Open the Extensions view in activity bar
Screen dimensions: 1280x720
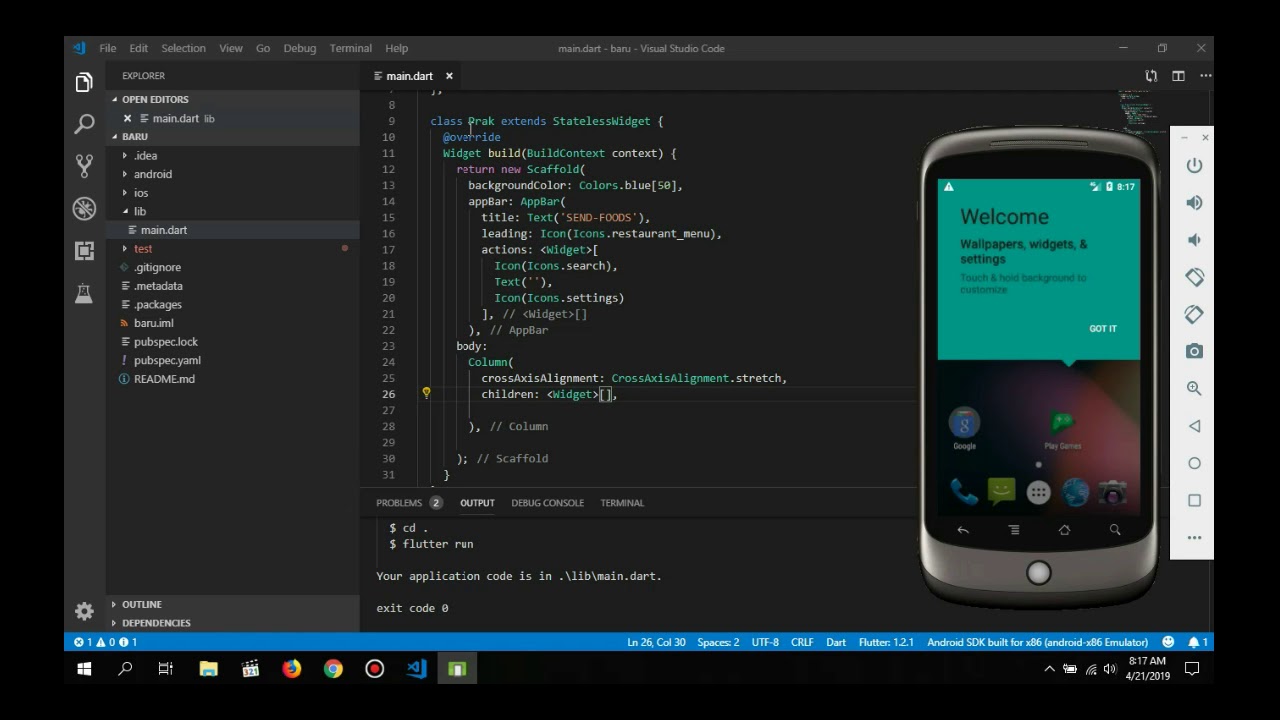[x=84, y=250]
